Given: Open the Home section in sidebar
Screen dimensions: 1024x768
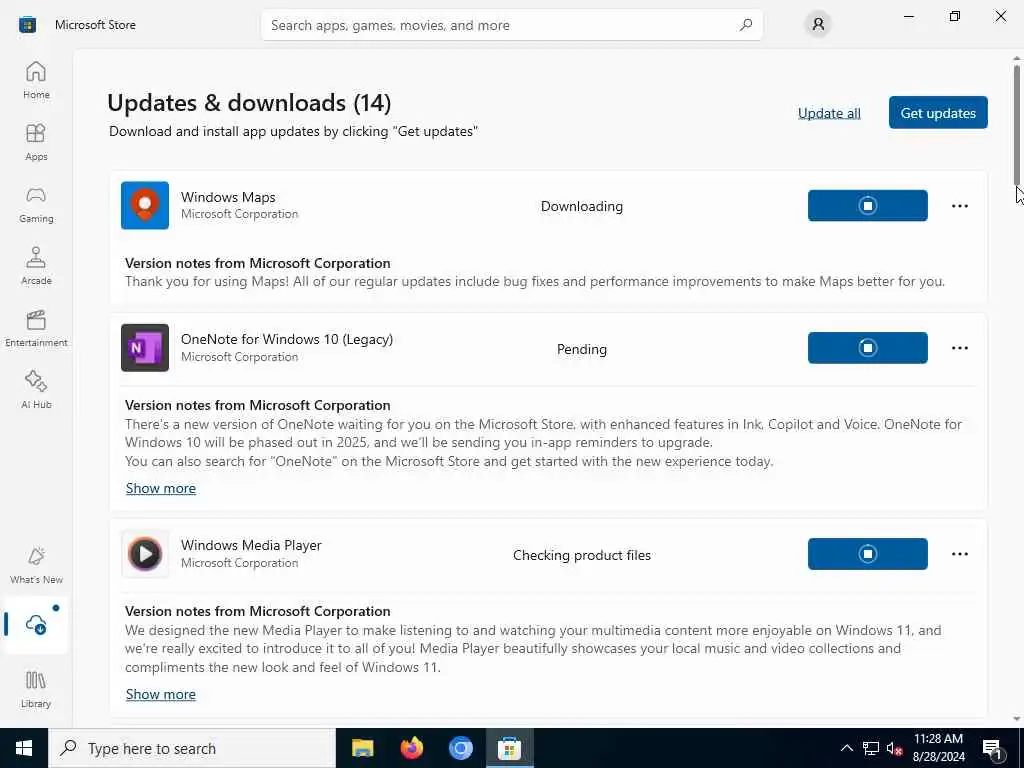Looking at the screenshot, I should 36,80.
